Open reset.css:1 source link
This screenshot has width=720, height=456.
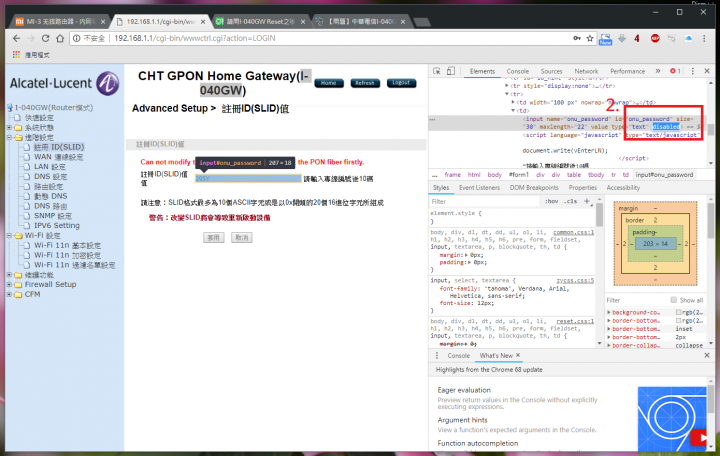tap(575, 321)
